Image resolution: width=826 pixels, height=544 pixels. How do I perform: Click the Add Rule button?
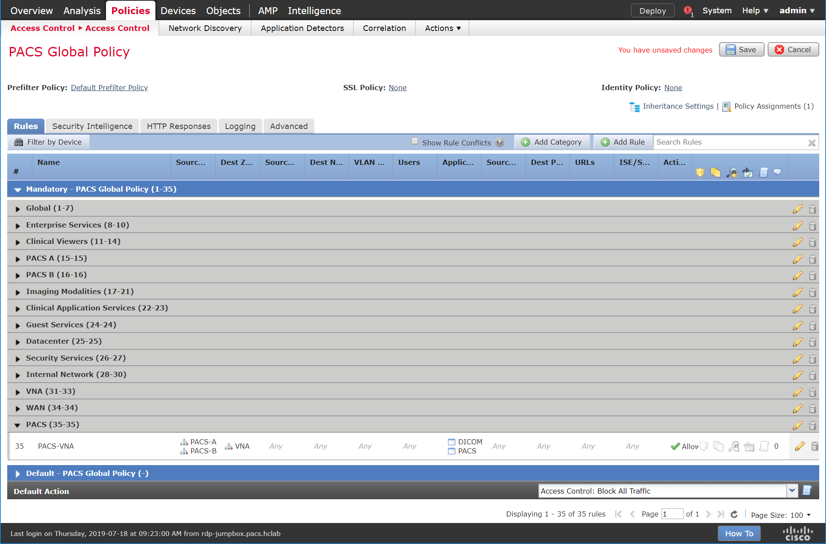point(622,142)
